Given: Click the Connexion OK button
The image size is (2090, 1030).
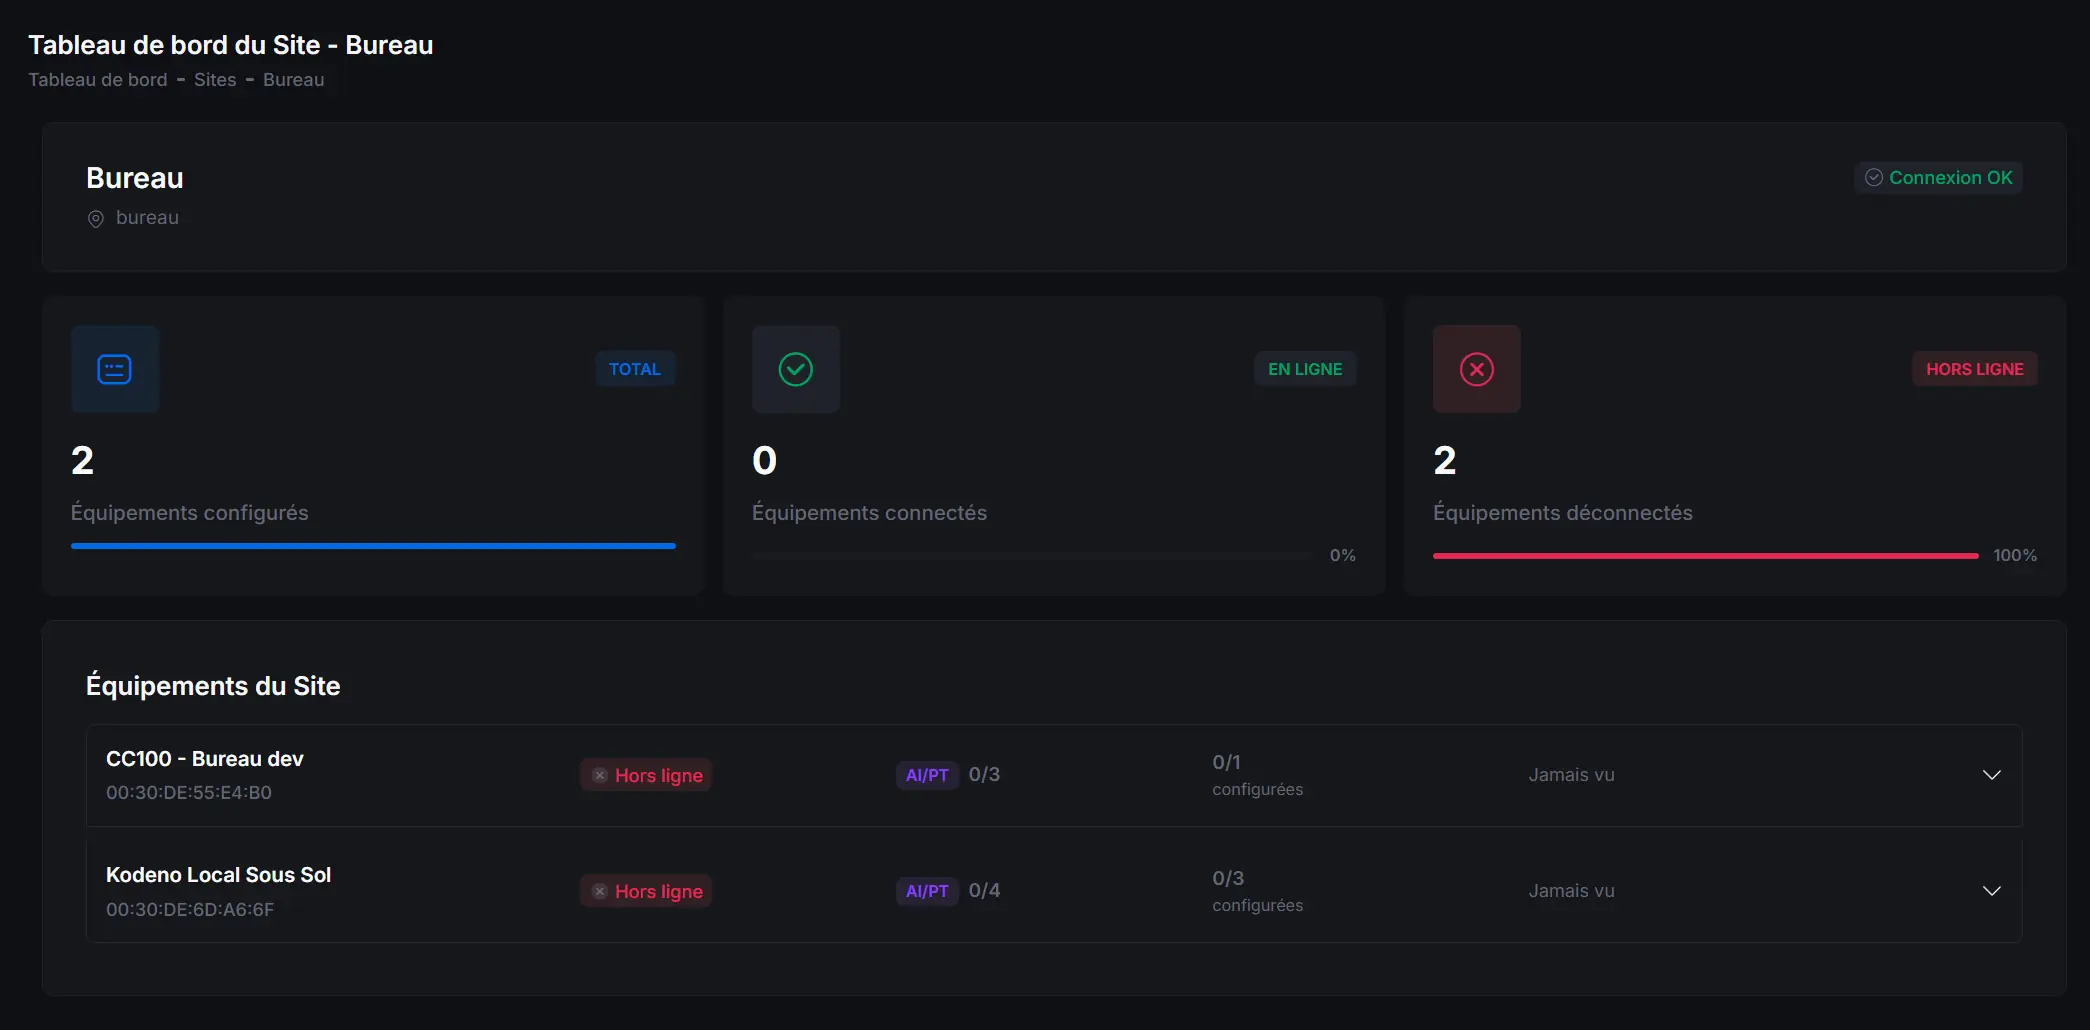Looking at the screenshot, I should (1938, 177).
